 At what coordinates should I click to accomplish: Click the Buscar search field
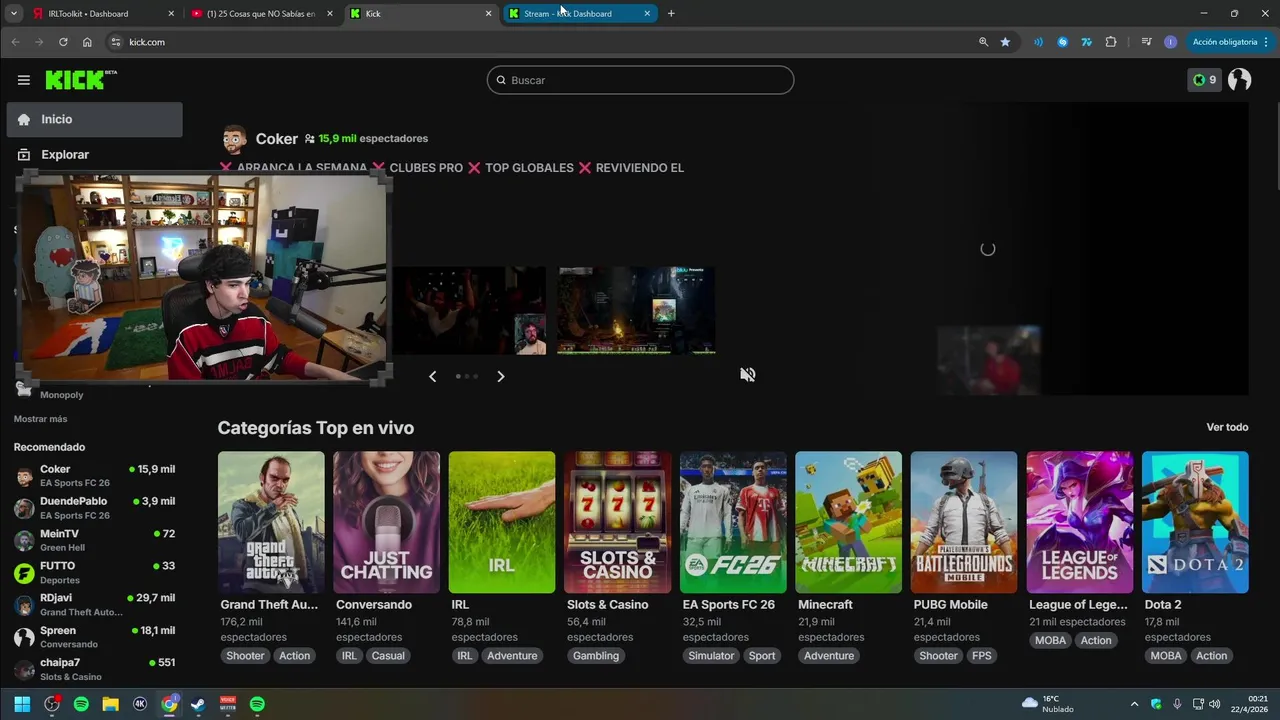click(x=640, y=80)
